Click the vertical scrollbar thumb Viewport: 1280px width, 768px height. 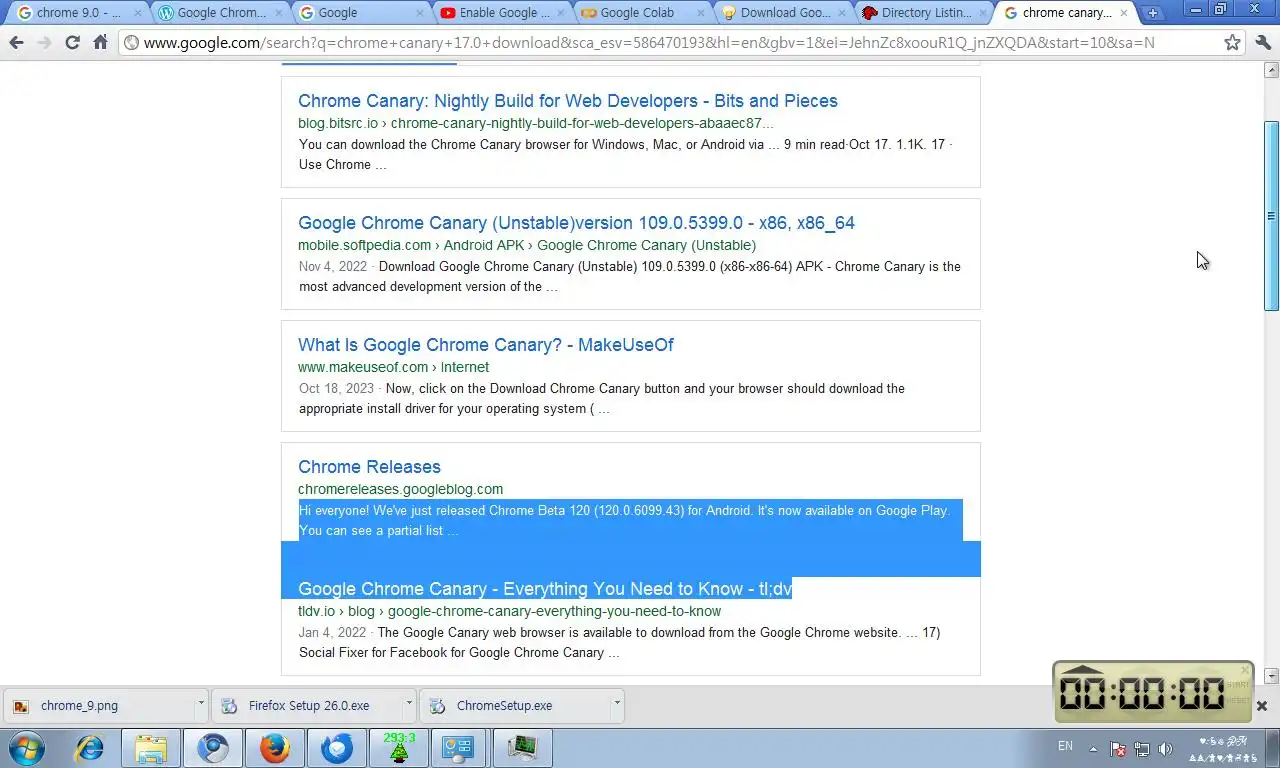(1272, 216)
